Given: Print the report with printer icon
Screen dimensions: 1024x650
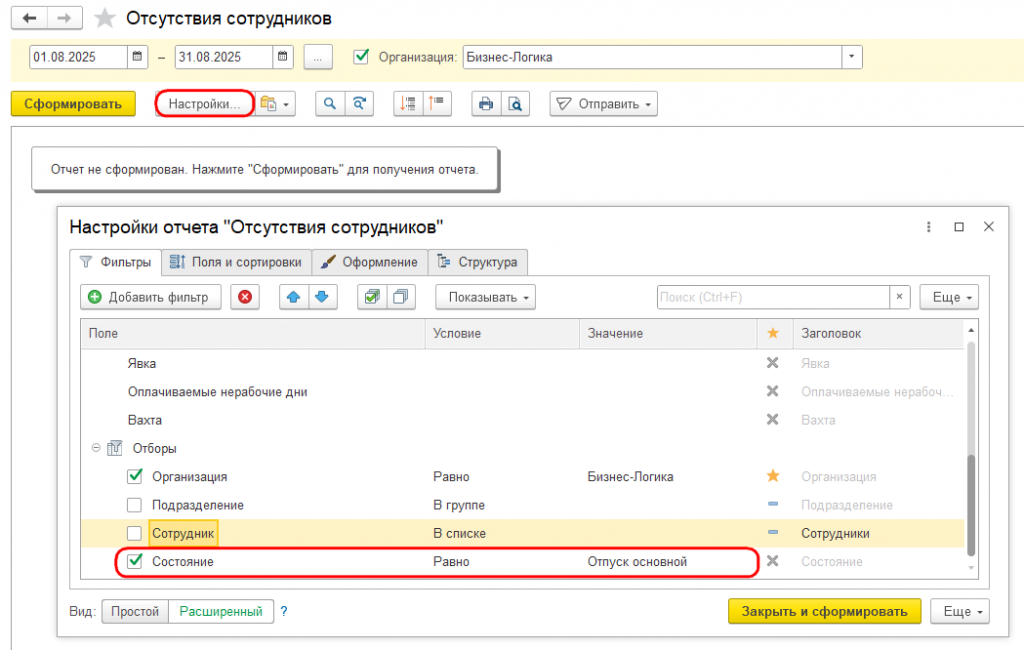Looking at the screenshot, I should pos(486,104).
